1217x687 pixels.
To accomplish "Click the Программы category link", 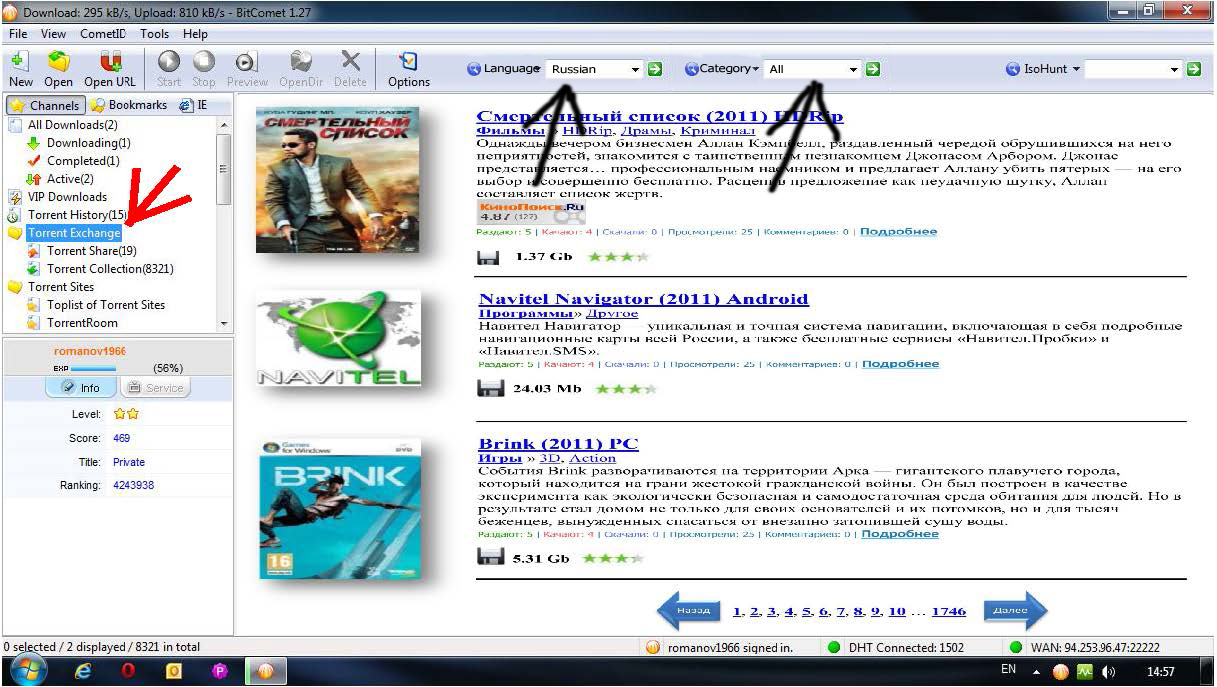I will tap(524, 314).
